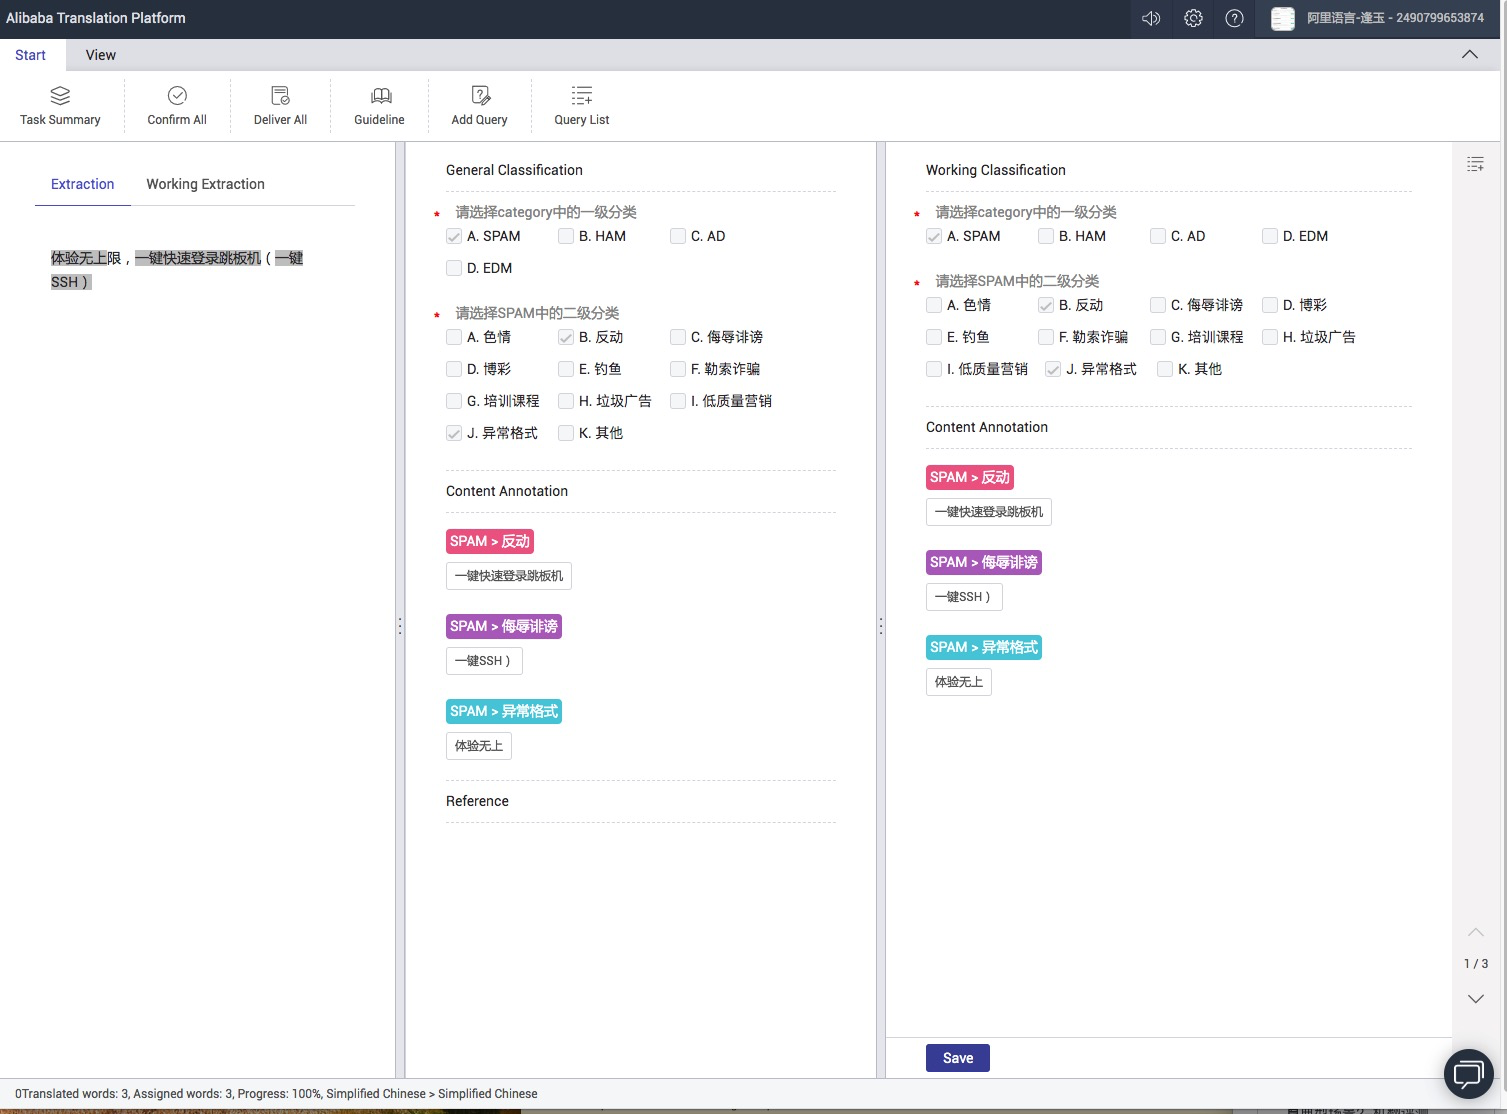This screenshot has height=1114, width=1507.
Task: Check G. 培训课程 in Working Classification
Action: [x=1158, y=337]
